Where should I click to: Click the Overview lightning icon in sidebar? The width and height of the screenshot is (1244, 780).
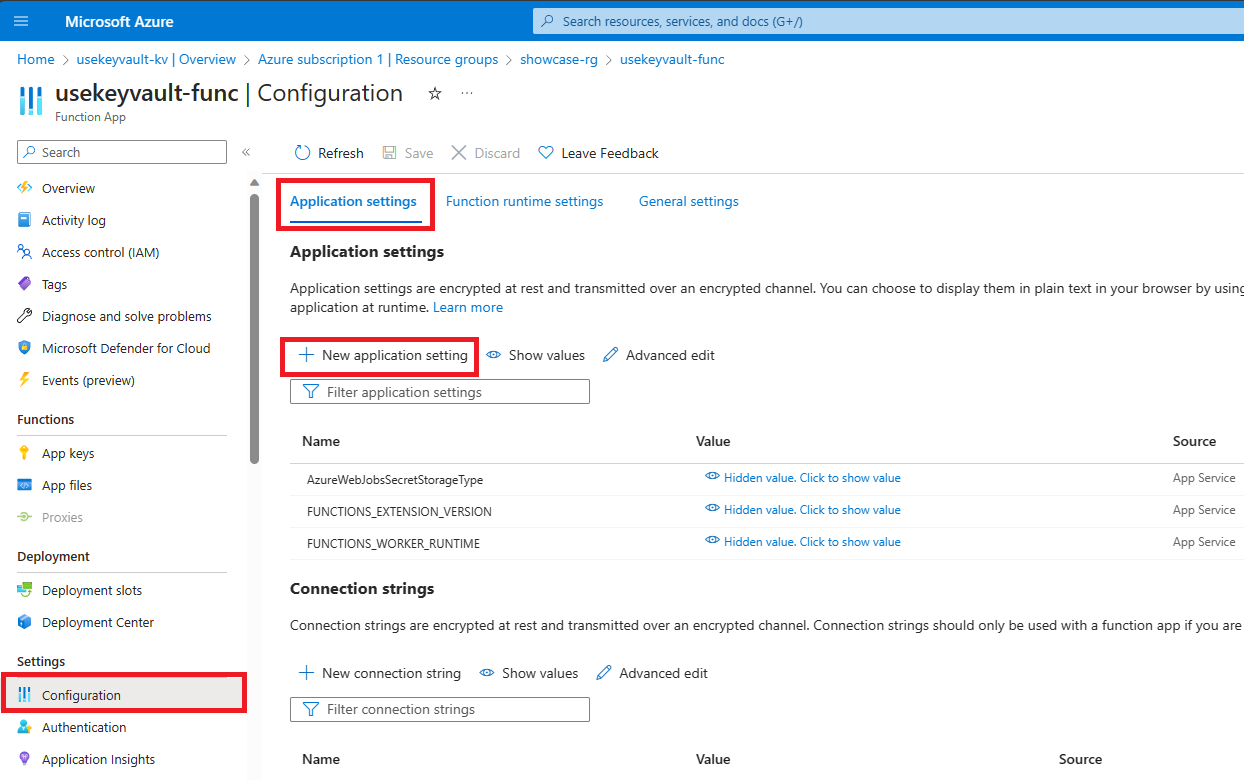(x=25, y=188)
